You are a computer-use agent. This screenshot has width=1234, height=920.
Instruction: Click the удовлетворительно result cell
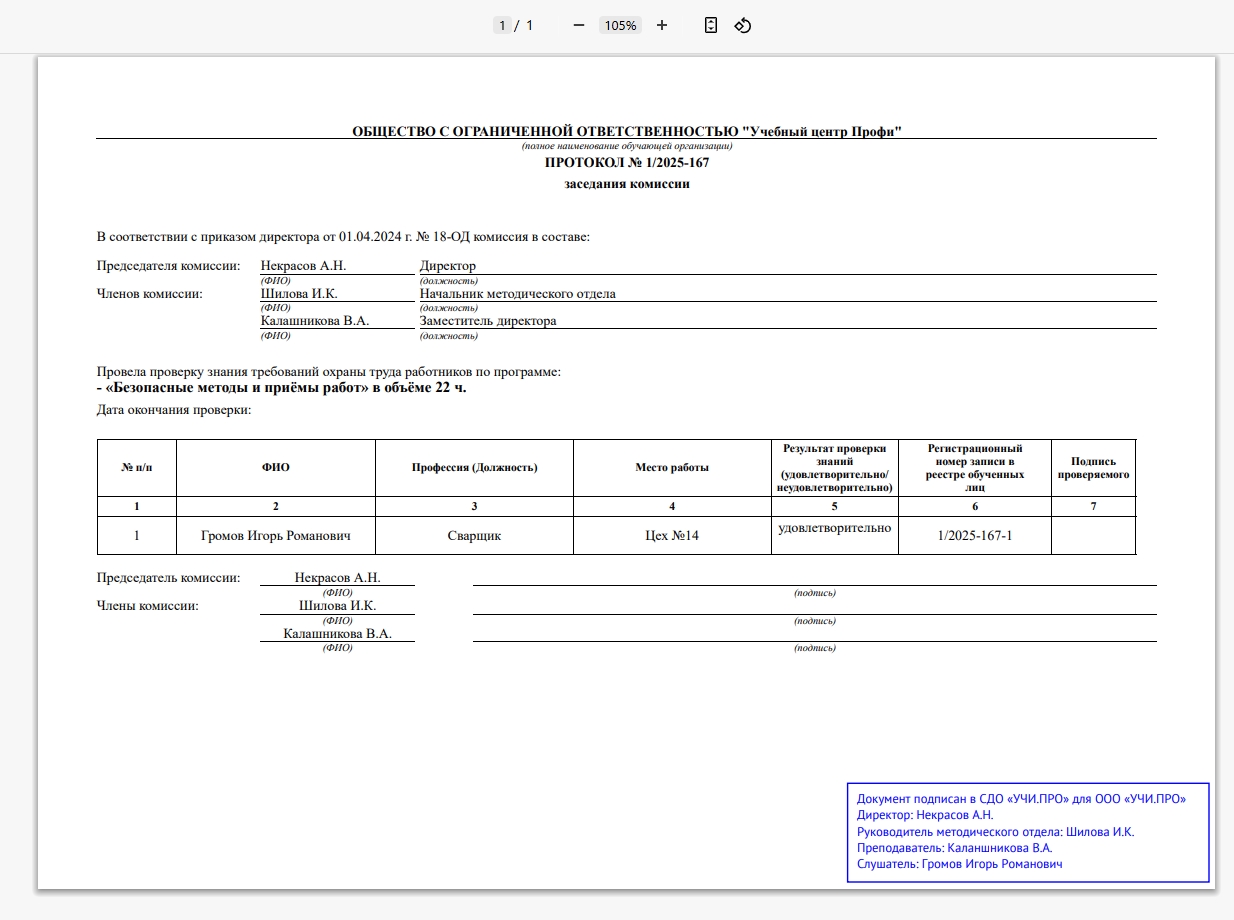[x=835, y=528]
